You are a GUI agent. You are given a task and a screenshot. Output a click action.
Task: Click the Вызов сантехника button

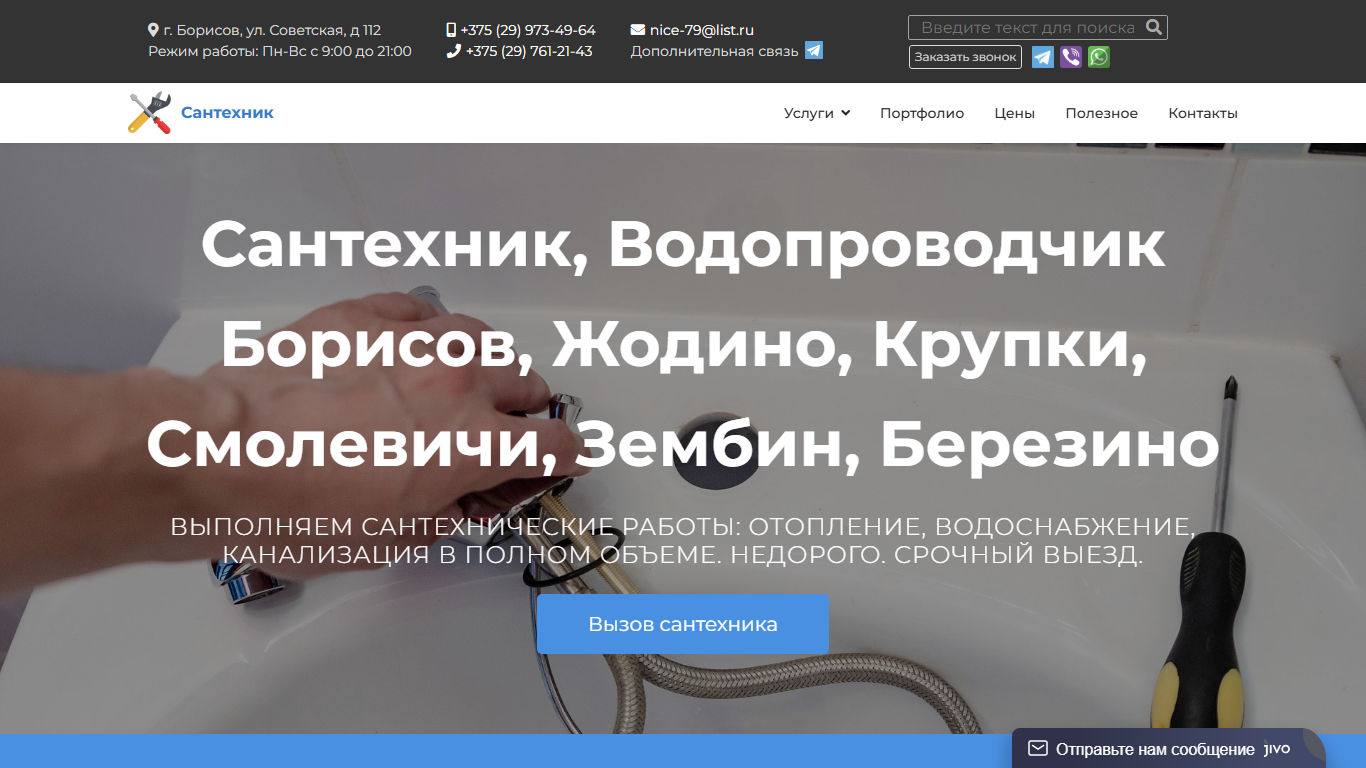tap(683, 624)
